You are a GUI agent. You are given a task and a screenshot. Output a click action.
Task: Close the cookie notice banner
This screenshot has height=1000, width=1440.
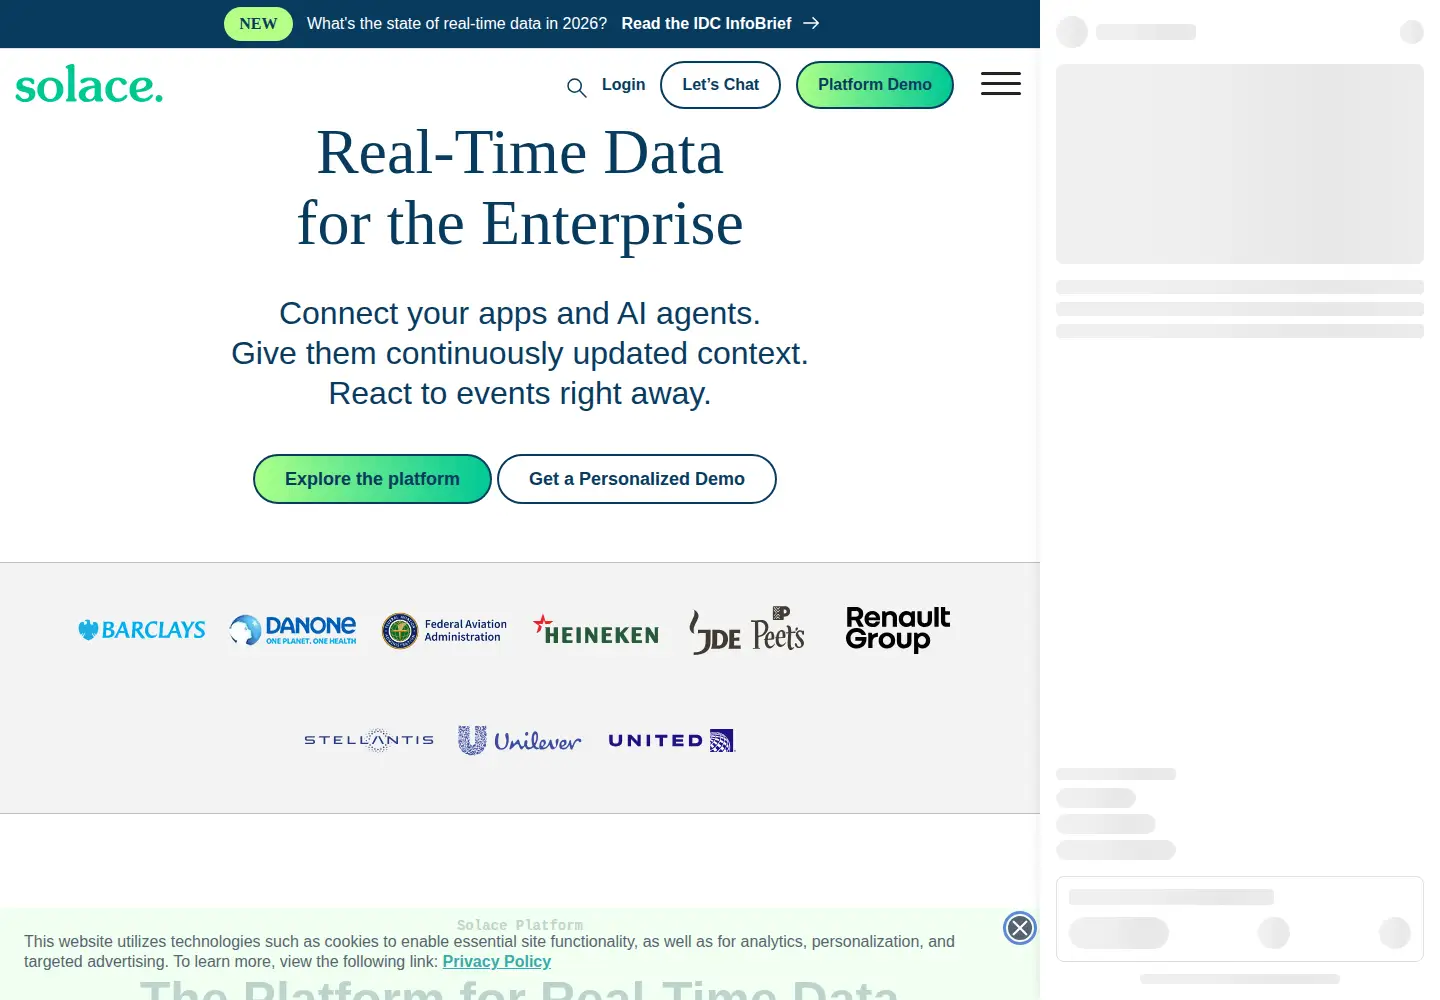pos(1019,928)
